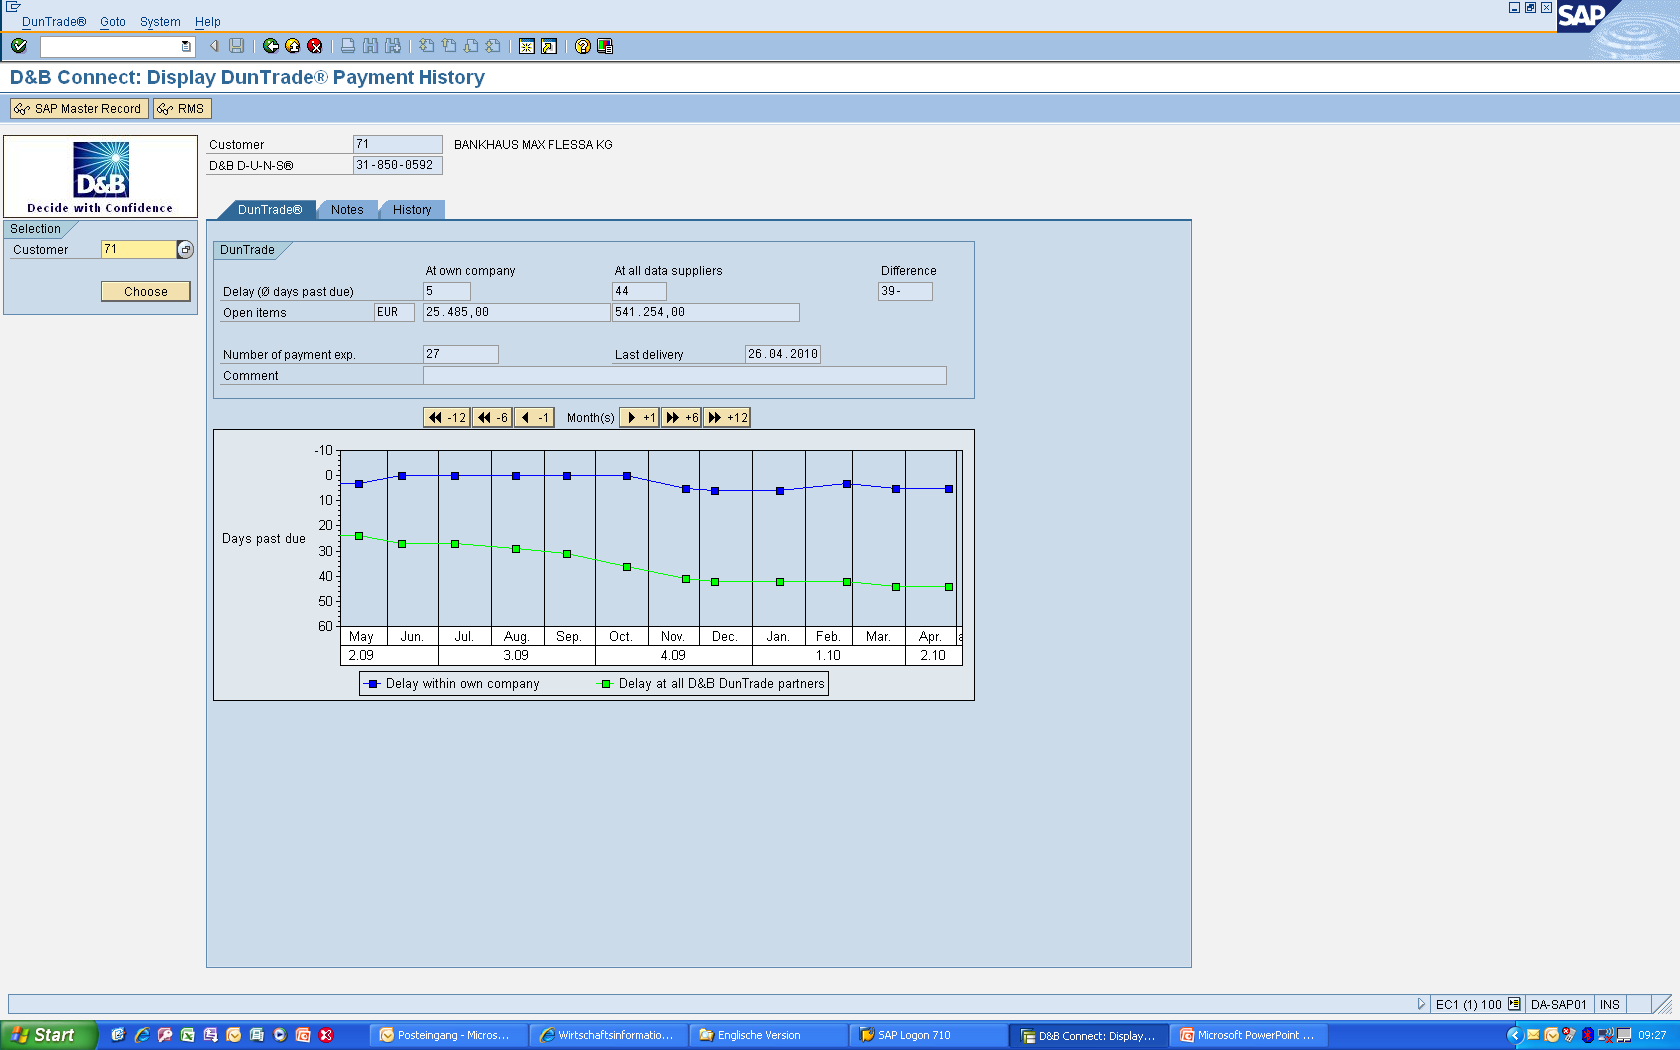1680x1050 pixels.
Task: Click the Selection Customer input field
Action: click(x=139, y=249)
